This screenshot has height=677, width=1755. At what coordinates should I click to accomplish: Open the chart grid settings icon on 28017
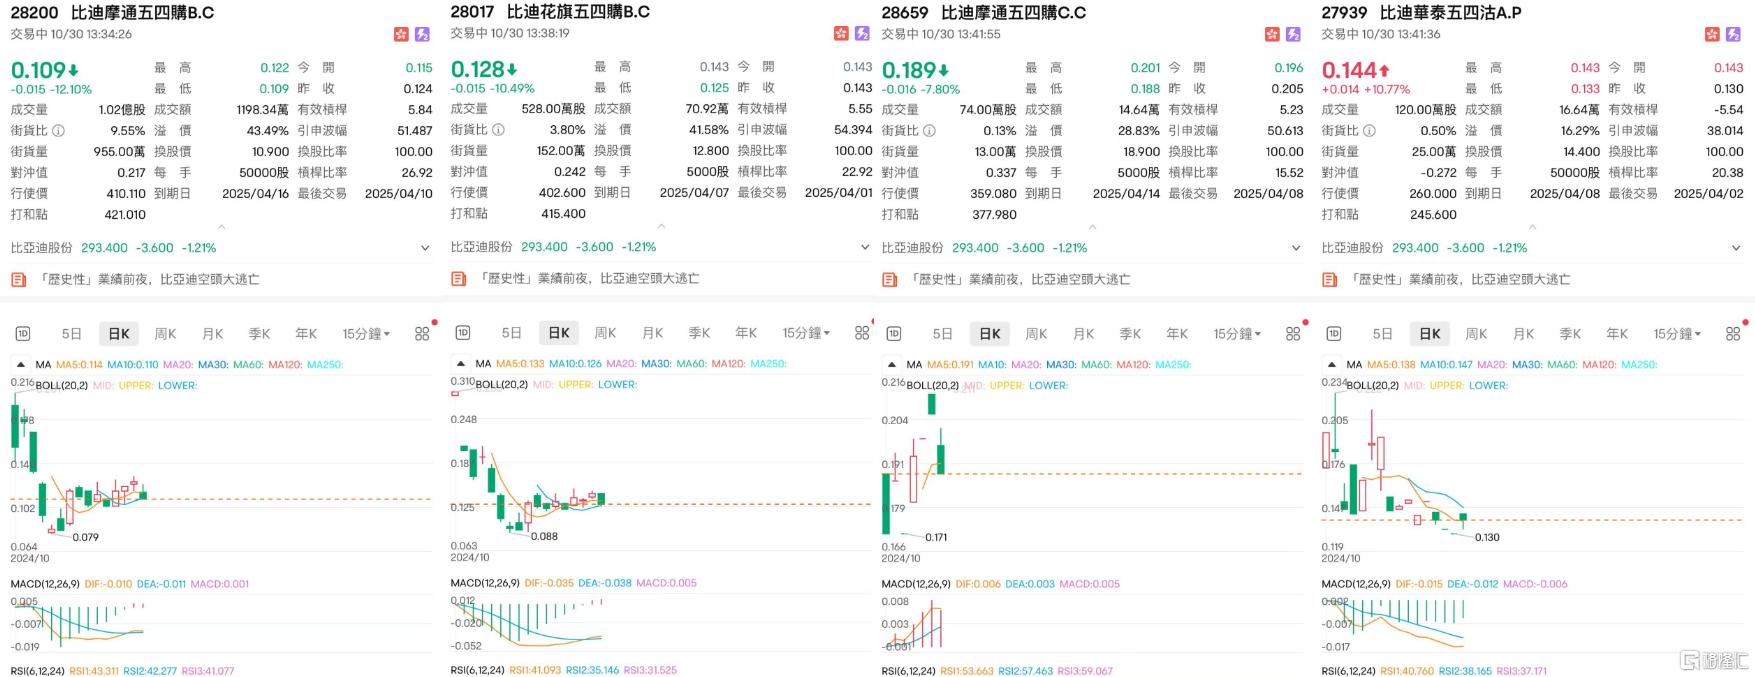click(862, 333)
